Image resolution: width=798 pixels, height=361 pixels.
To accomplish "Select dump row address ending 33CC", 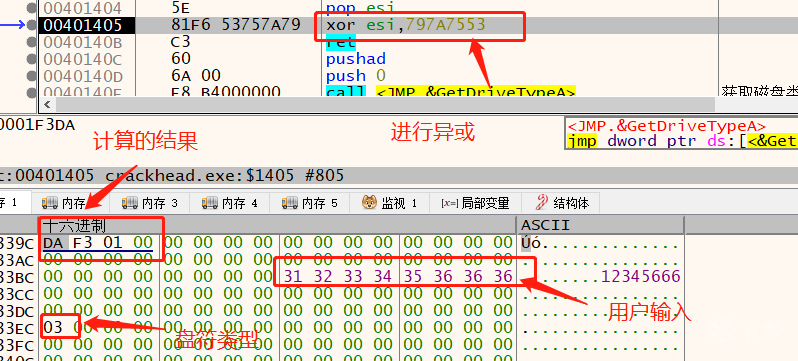I will (x=17, y=294).
